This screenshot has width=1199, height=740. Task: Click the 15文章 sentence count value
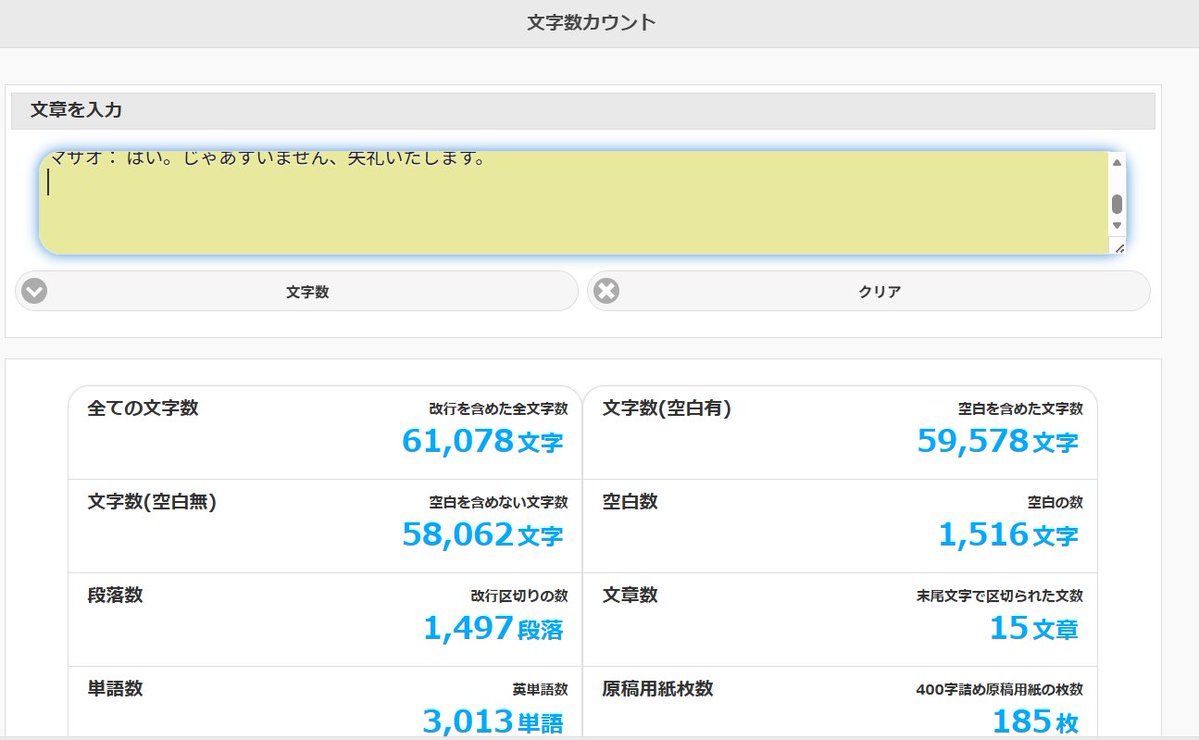[1034, 628]
